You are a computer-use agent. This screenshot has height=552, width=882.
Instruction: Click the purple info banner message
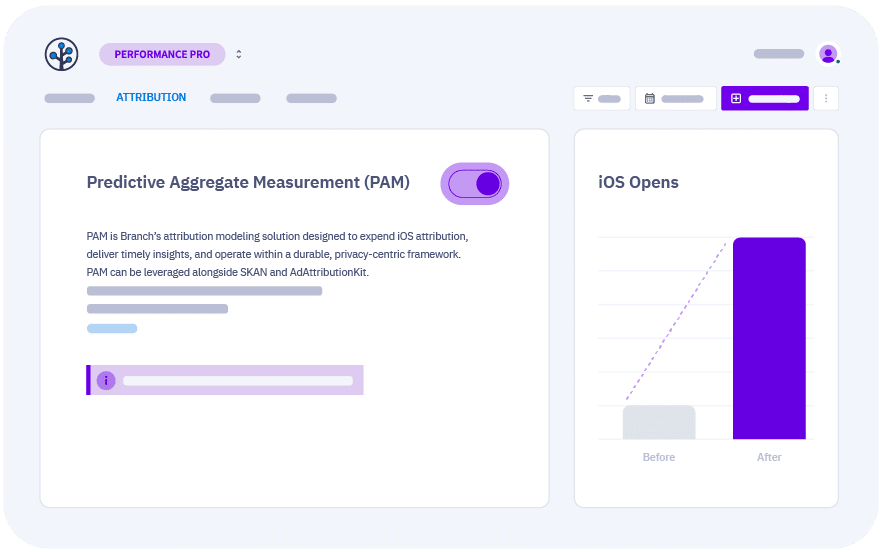click(237, 381)
